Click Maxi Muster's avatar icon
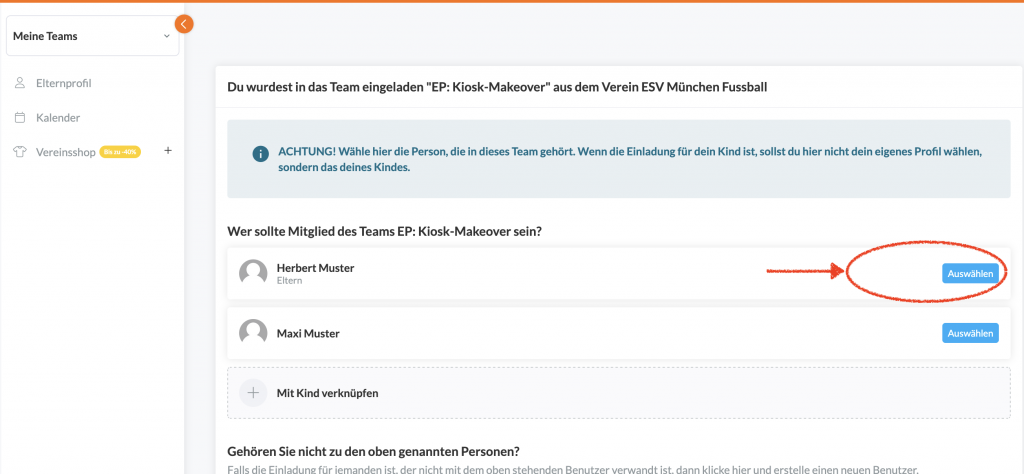Viewport: 1024px width, 474px height. point(254,333)
